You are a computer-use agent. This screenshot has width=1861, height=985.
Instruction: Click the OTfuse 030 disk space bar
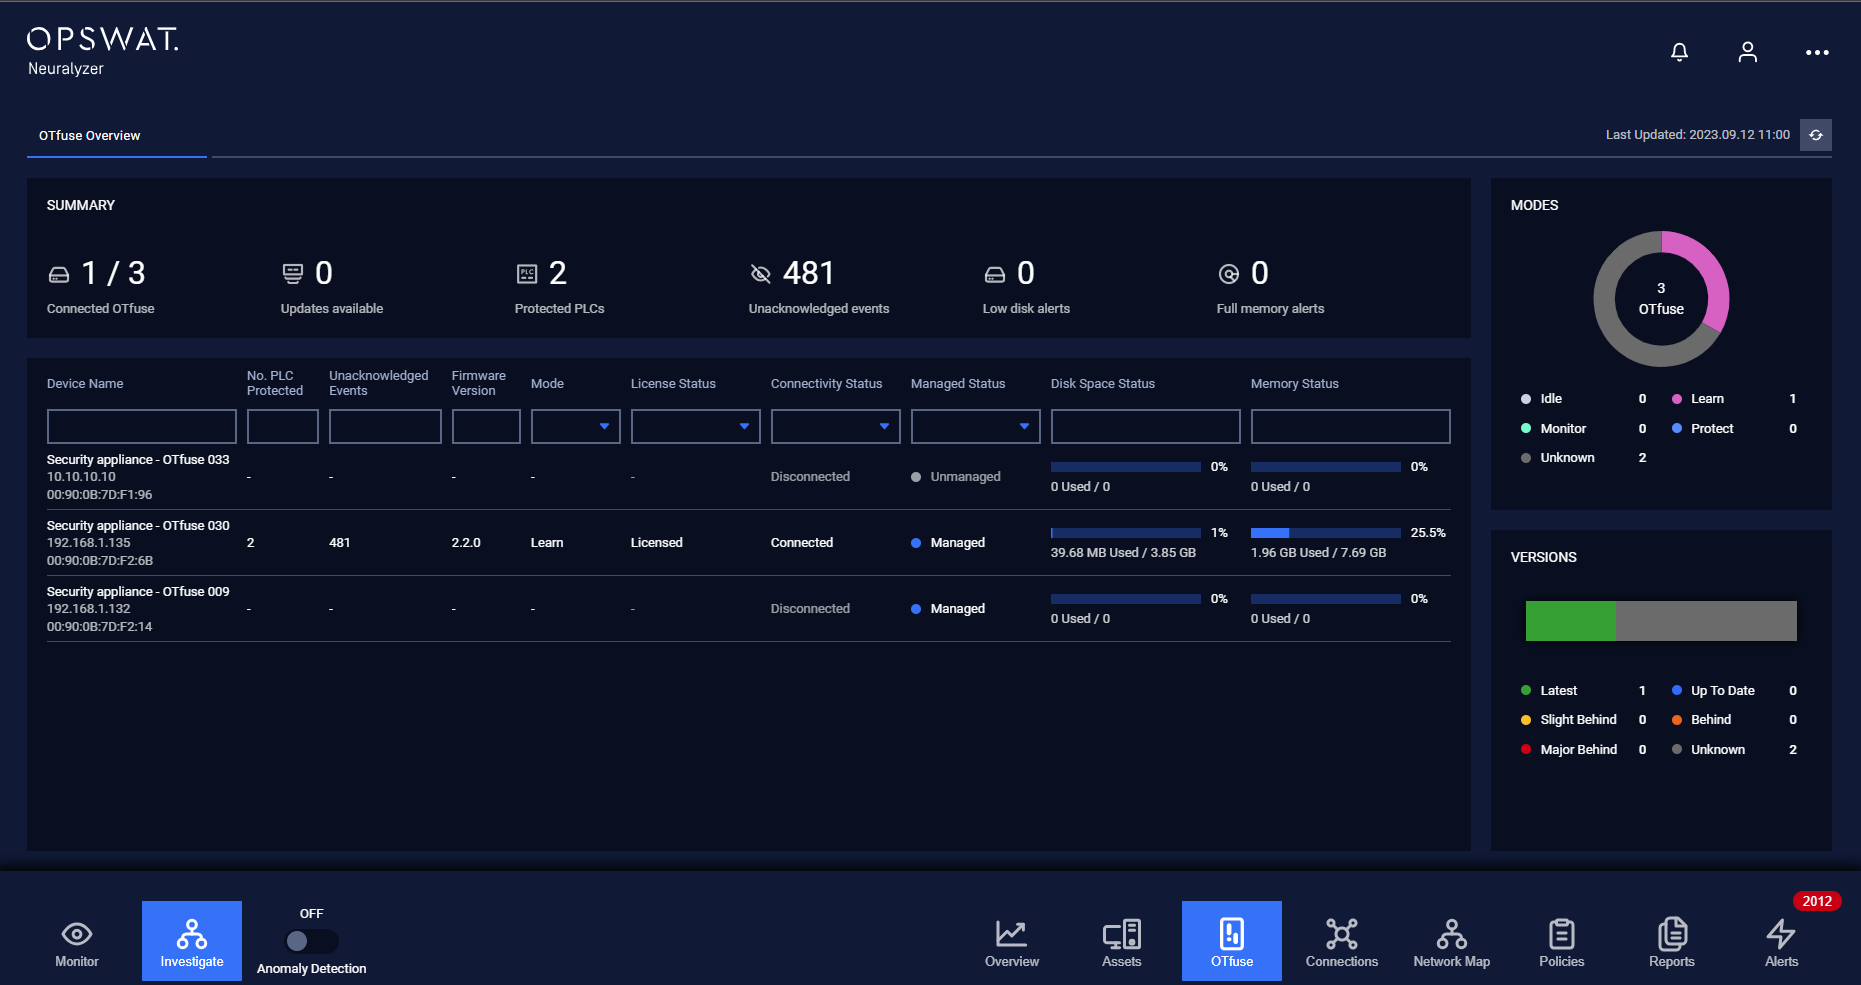[x=1126, y=533]
